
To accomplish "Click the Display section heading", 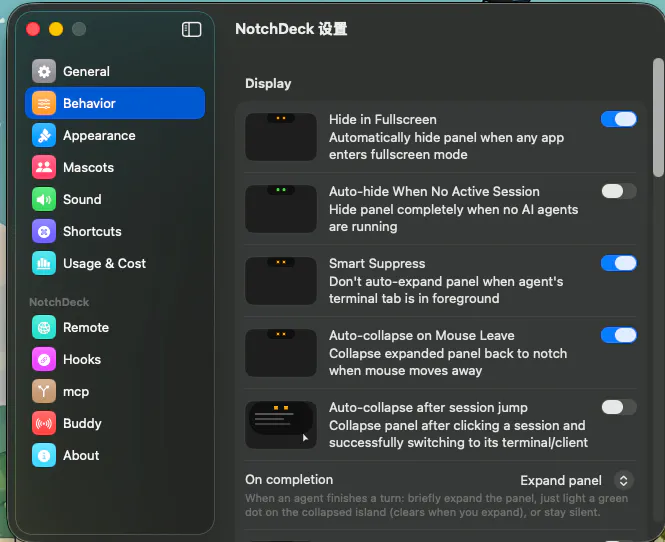I will click(268, 84).
